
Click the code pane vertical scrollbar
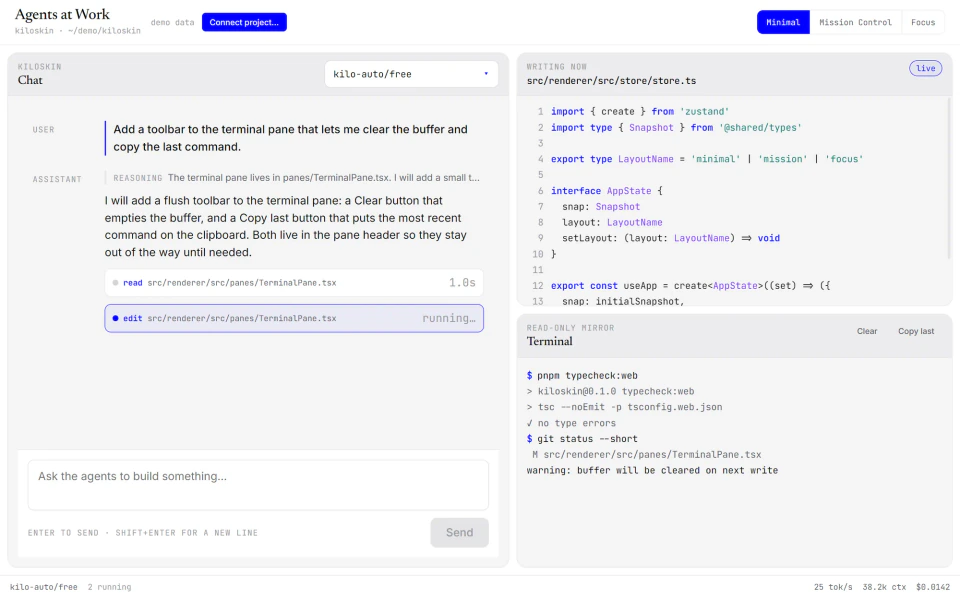pos(949,178)
